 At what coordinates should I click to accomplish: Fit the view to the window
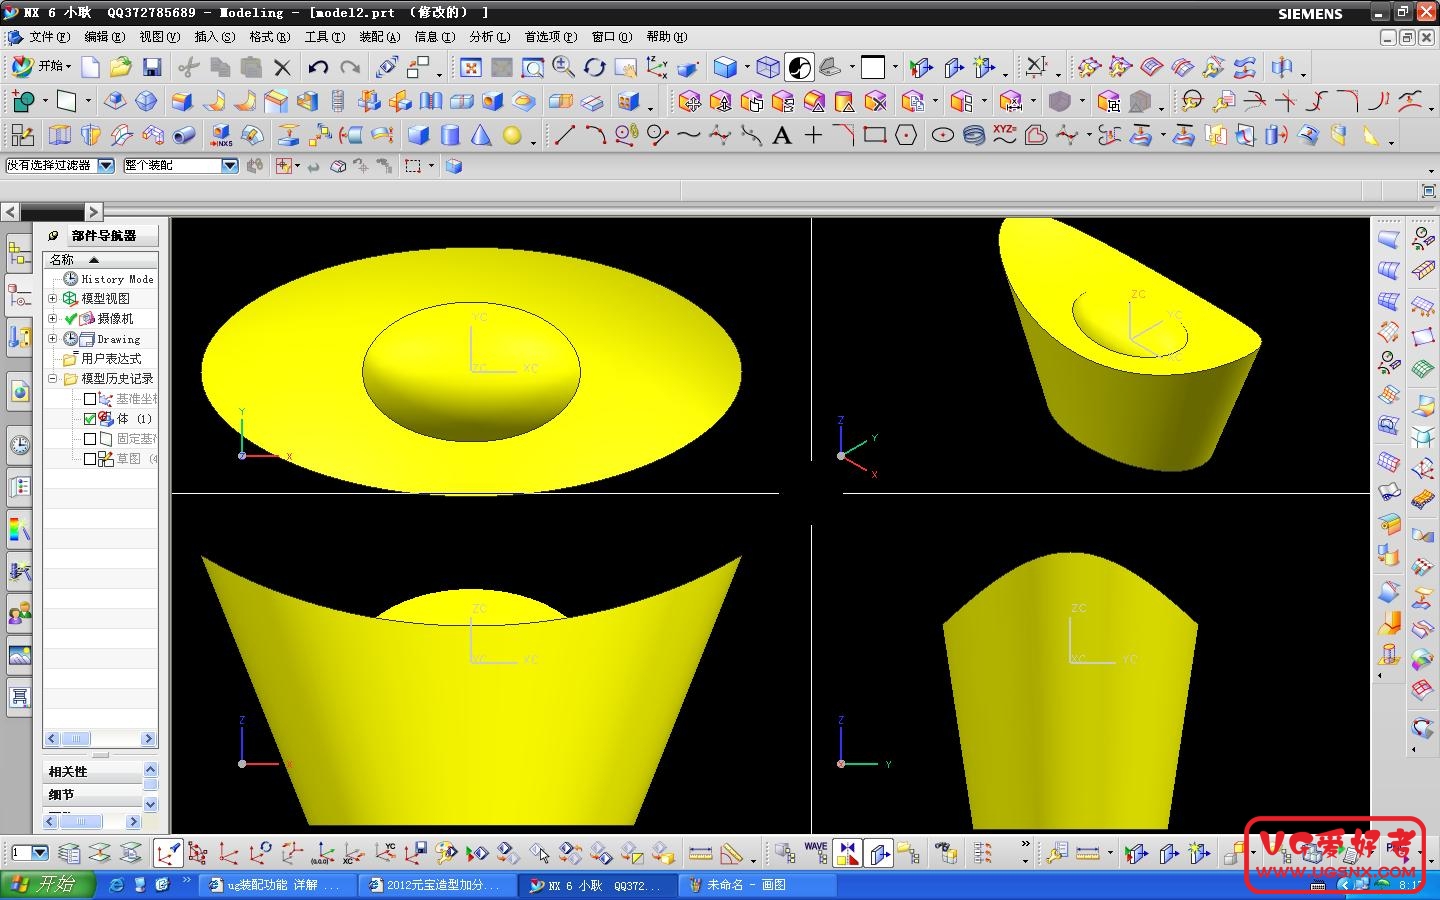(x=471, y=67)
